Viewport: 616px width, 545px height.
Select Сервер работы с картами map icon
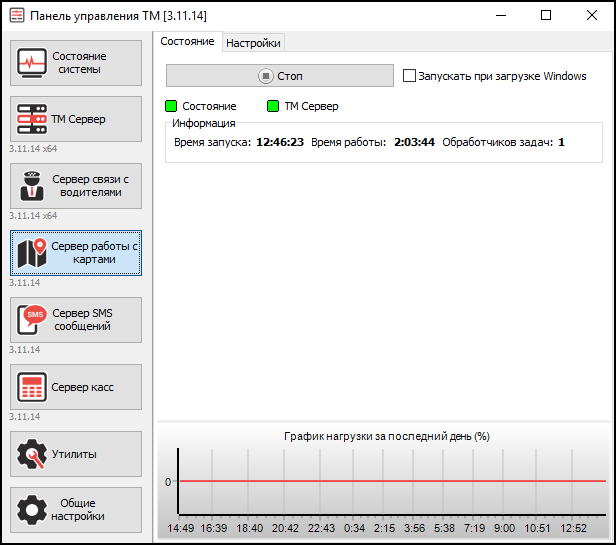(32, 253)
